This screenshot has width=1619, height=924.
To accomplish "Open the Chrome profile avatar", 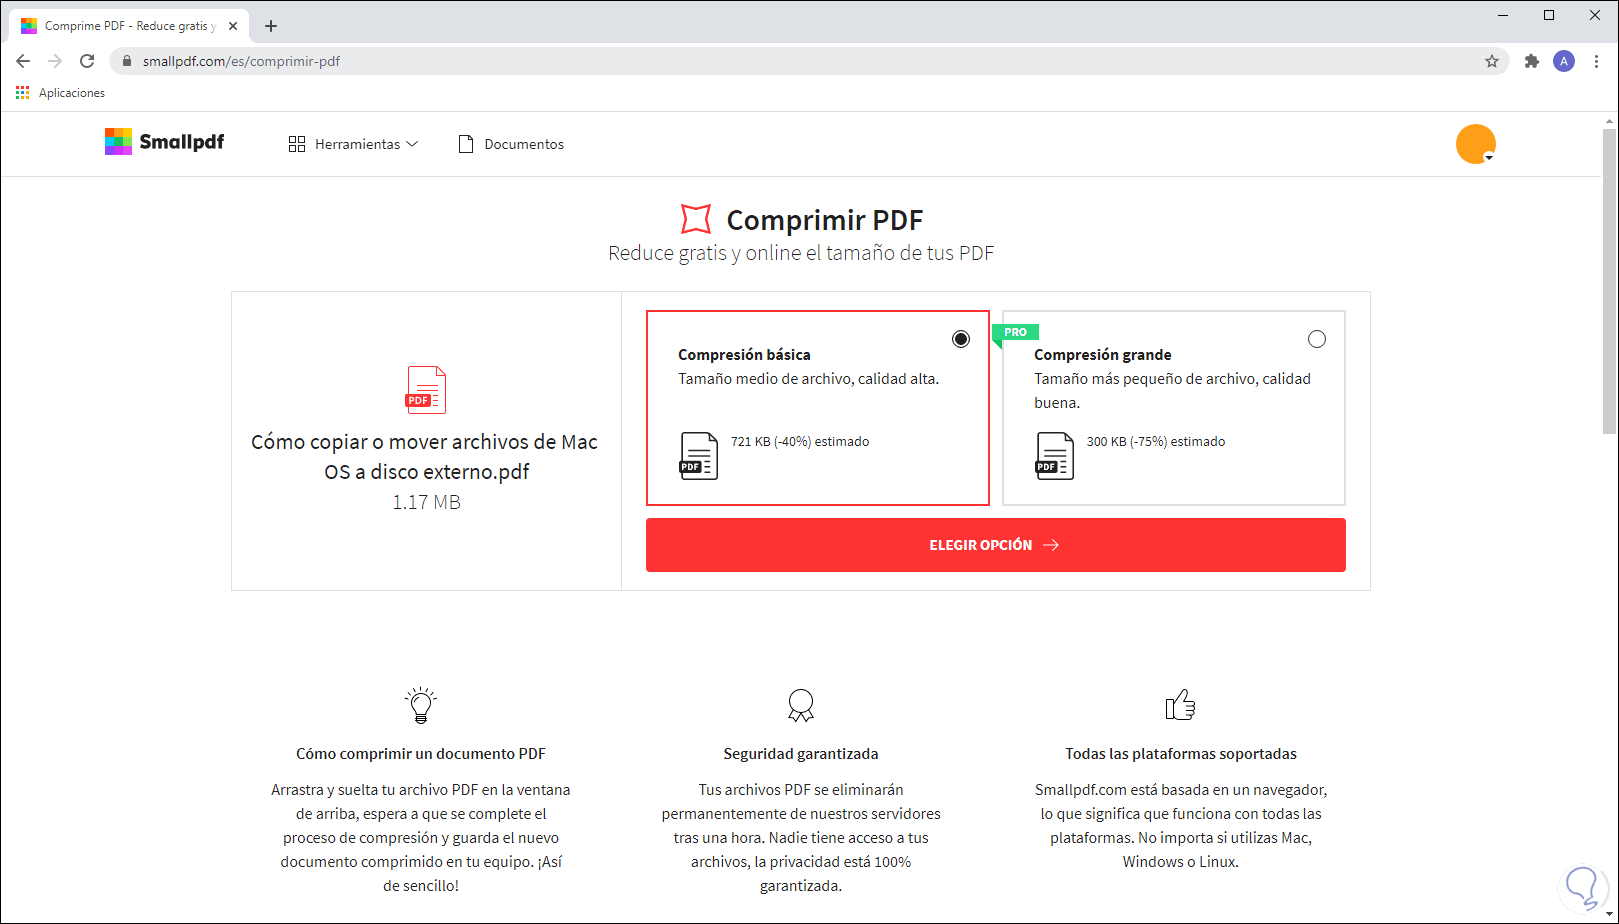I will [1564, 61].
